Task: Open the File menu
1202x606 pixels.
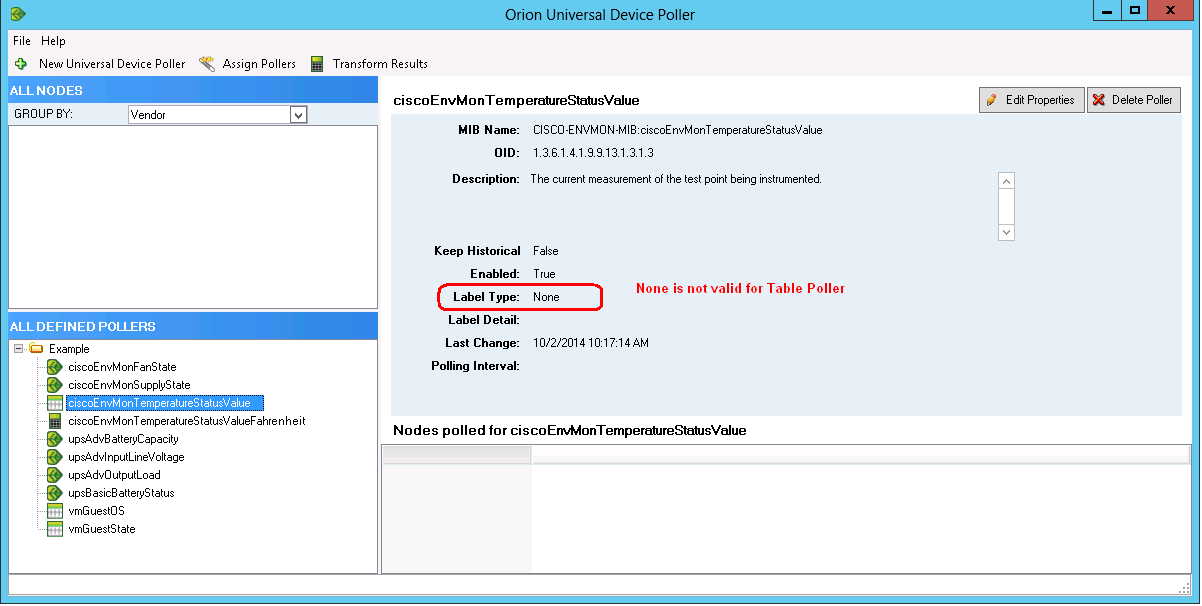Action: pyautogui.click(x=22, y=41)
